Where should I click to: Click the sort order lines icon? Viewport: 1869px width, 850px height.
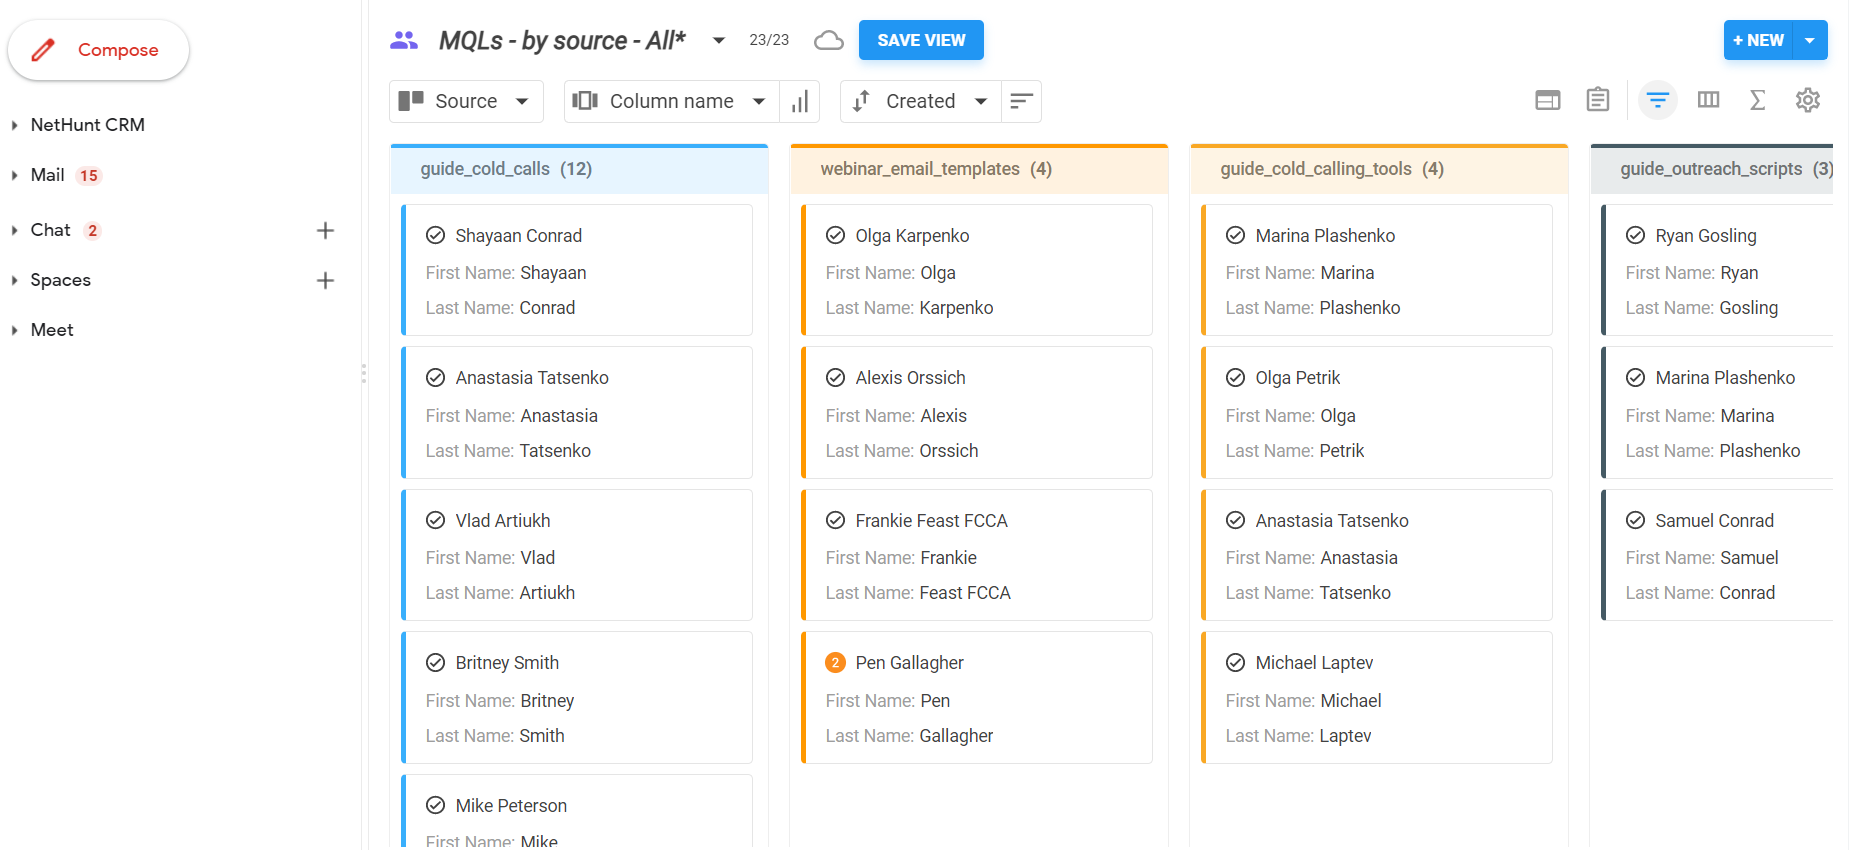coord(1021,101)
